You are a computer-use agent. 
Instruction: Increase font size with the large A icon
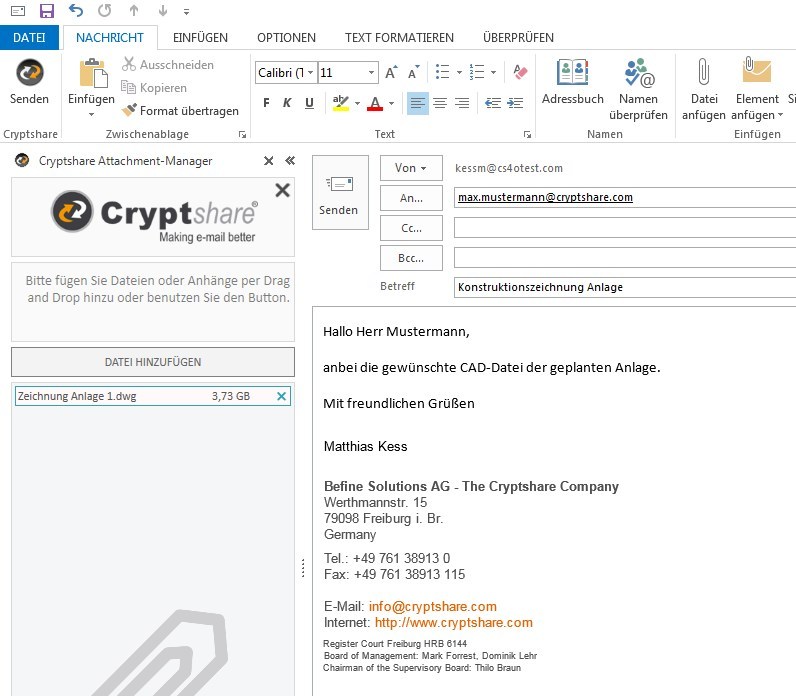391,73
